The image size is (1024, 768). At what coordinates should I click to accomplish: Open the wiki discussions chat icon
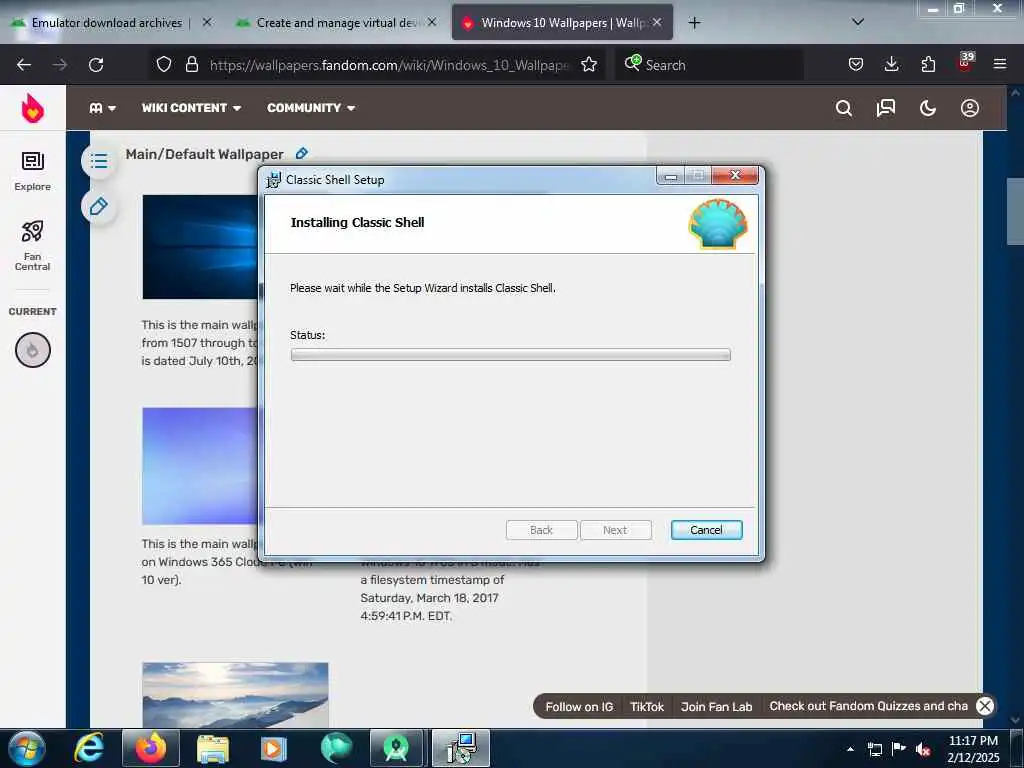point(886,108)
